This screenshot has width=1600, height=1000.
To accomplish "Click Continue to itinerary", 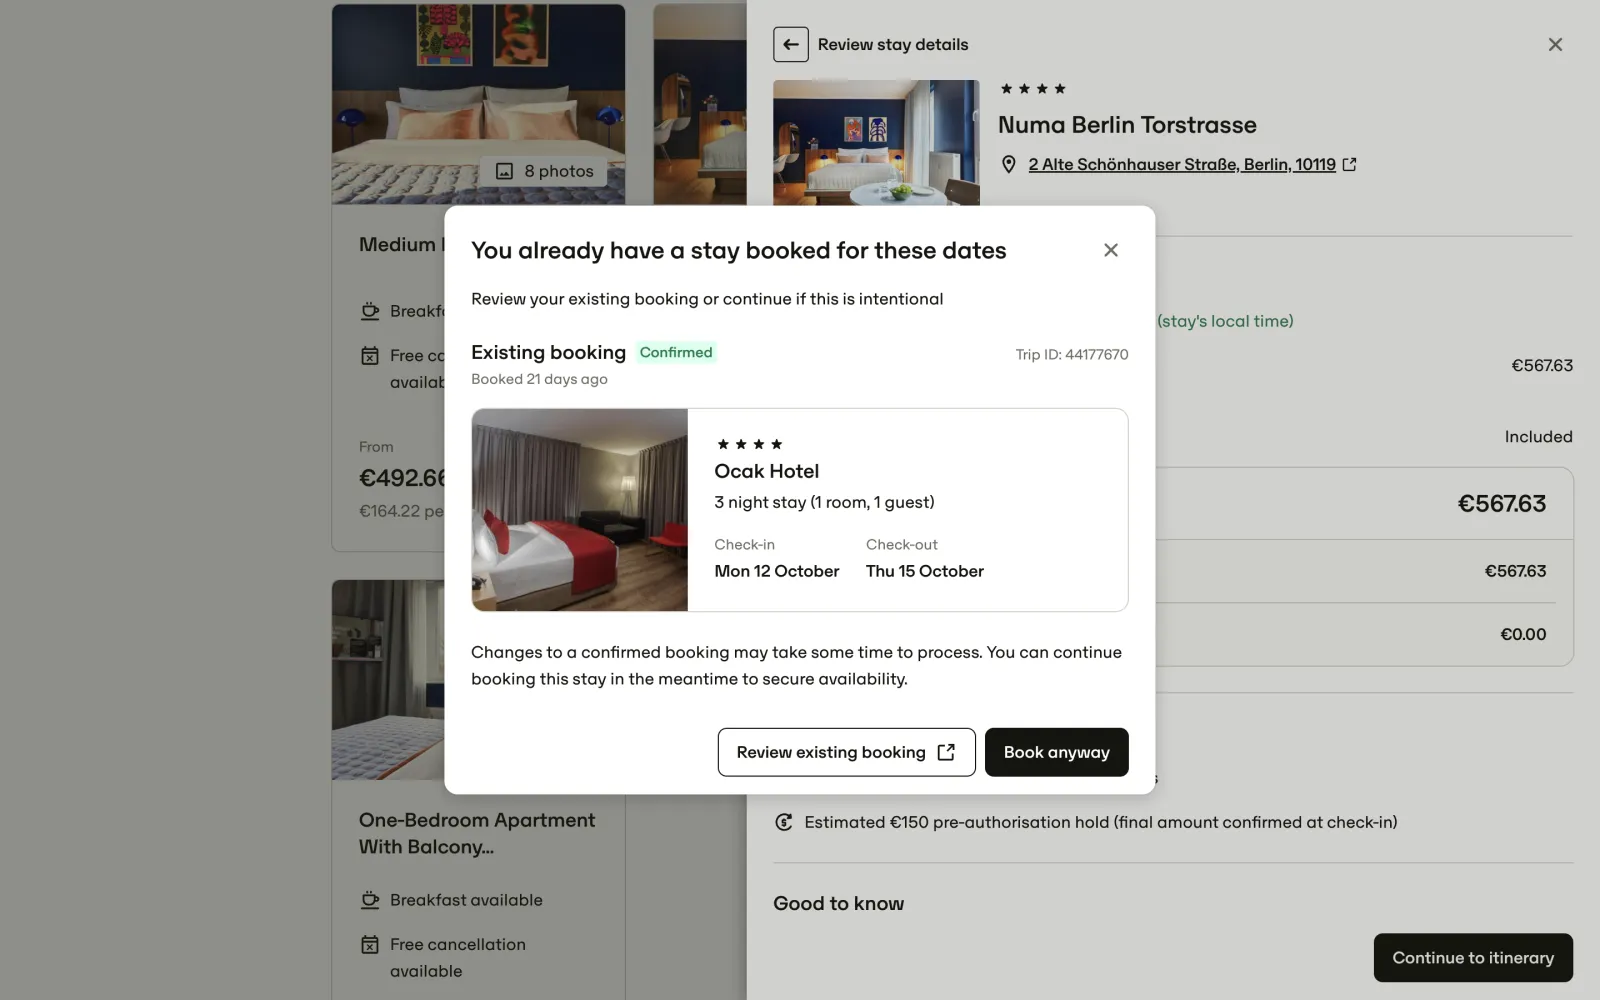I will tap(1473, 958).
